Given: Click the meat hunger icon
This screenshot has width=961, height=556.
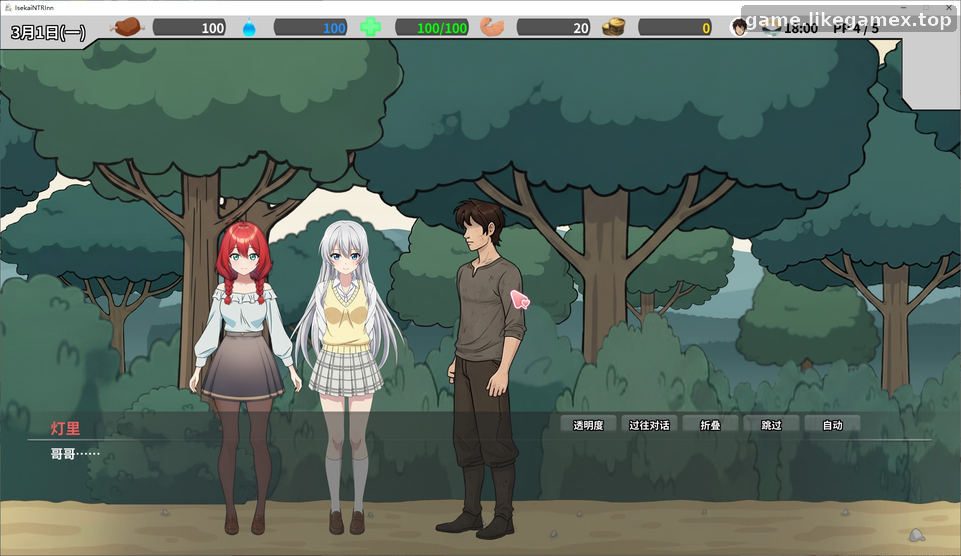Looking at the screenshot, I should pyautogui.click(x=127, y=27).
